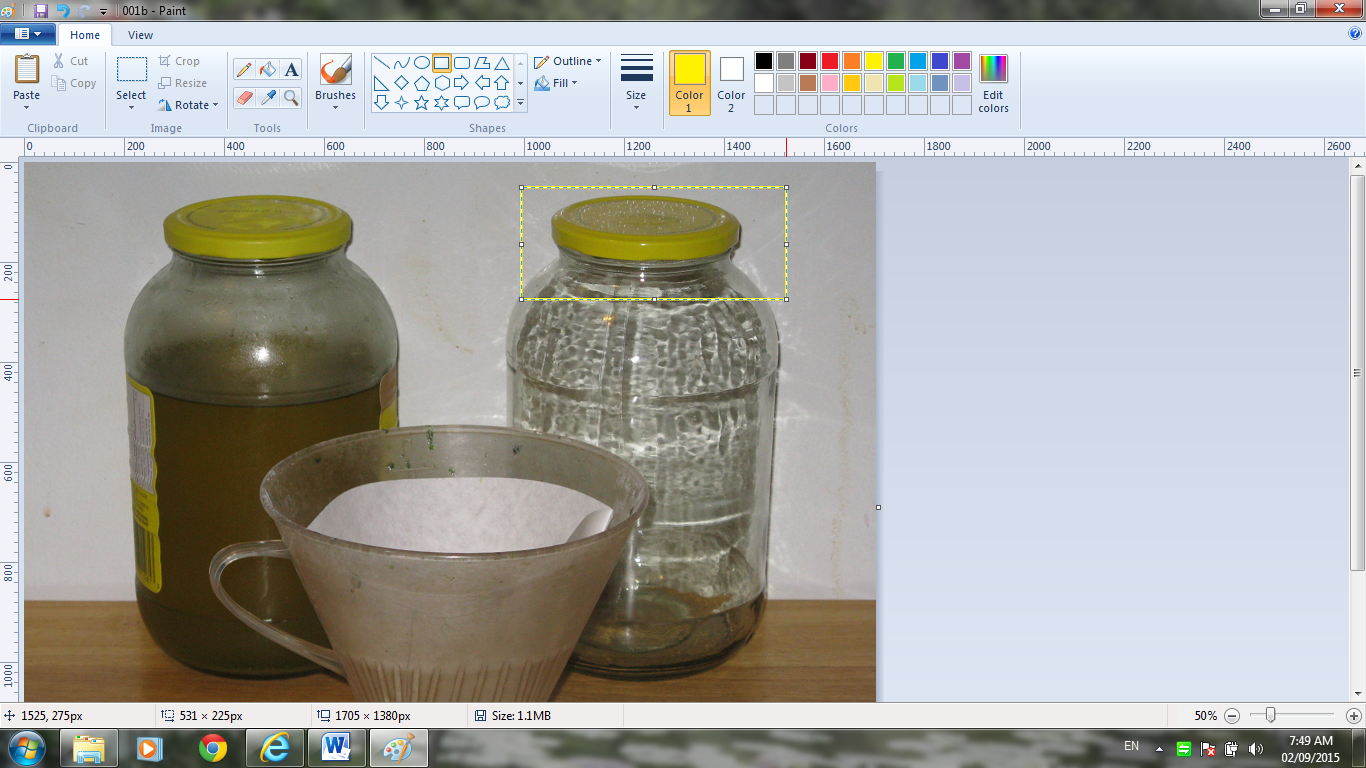Choose the Four-point star shape

click(x=401, y=102)
